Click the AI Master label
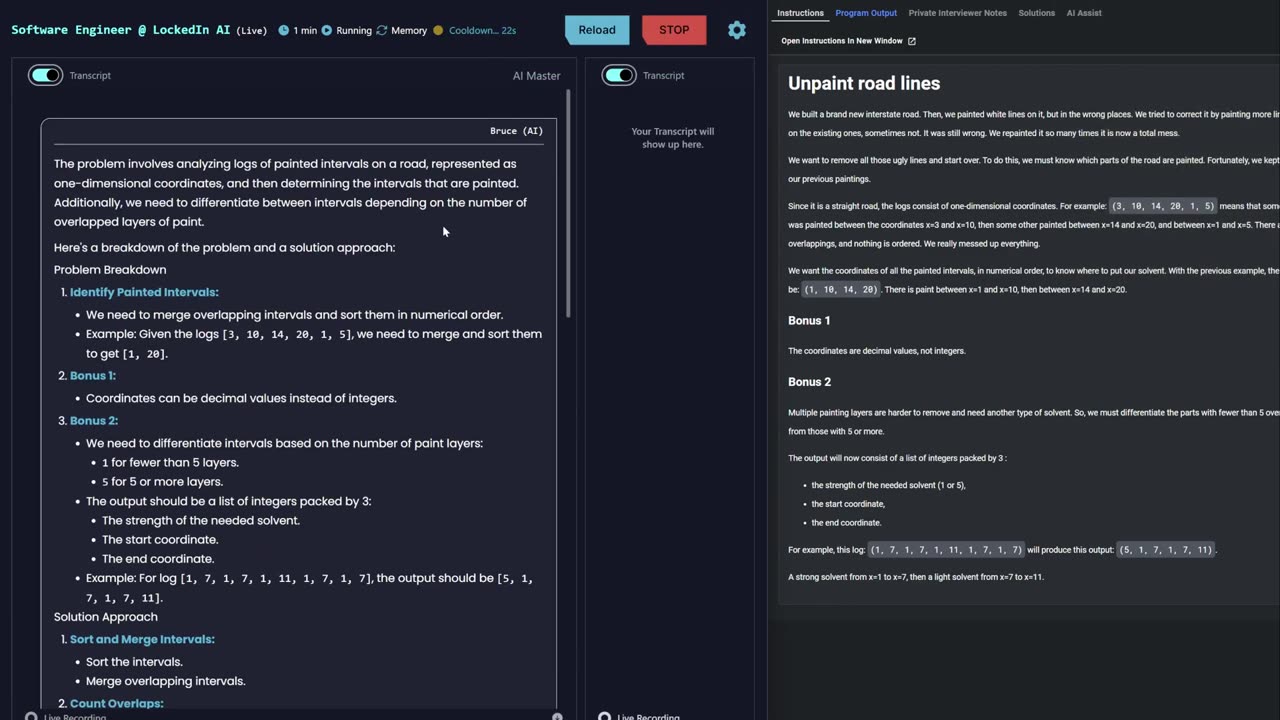 point(536,76)
